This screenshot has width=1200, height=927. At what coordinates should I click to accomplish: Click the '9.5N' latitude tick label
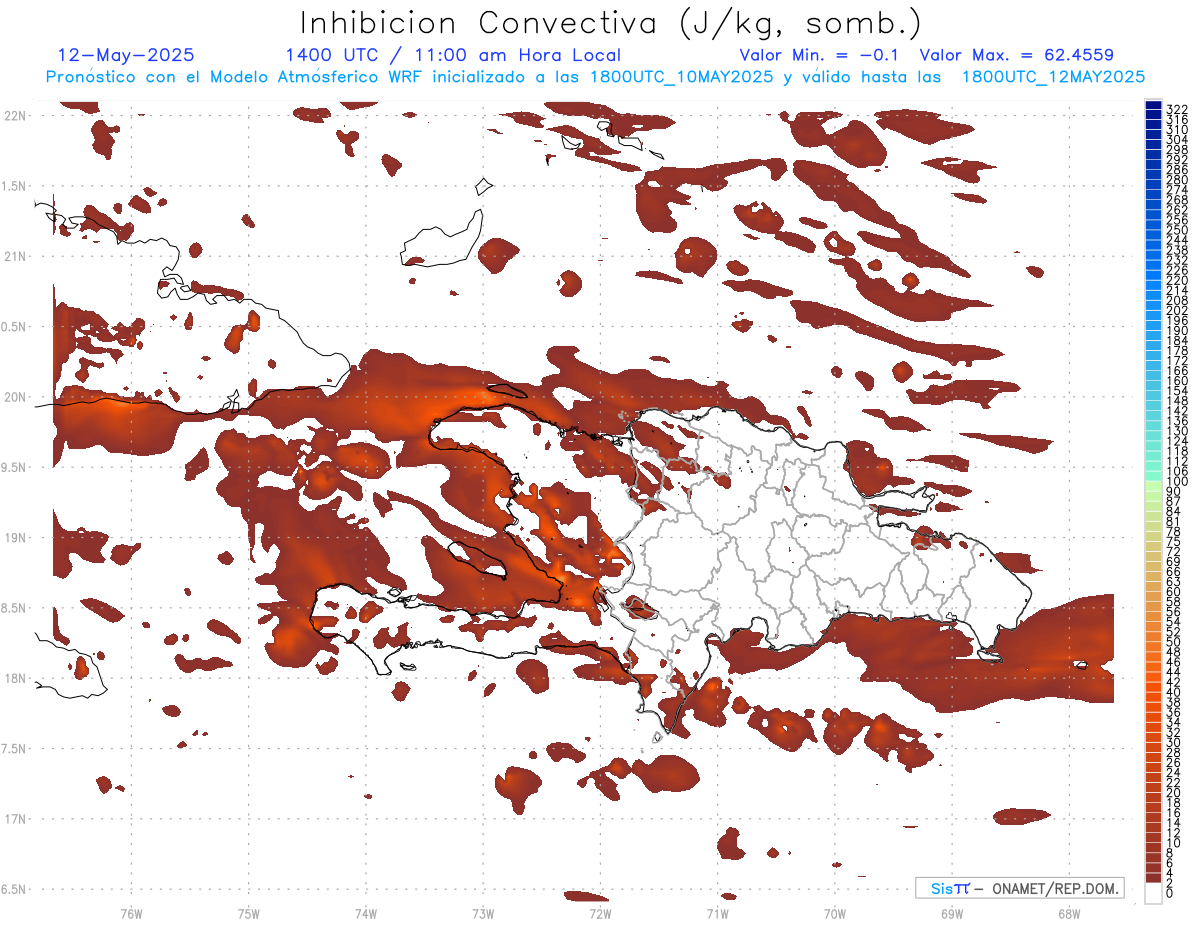[15, 467]
